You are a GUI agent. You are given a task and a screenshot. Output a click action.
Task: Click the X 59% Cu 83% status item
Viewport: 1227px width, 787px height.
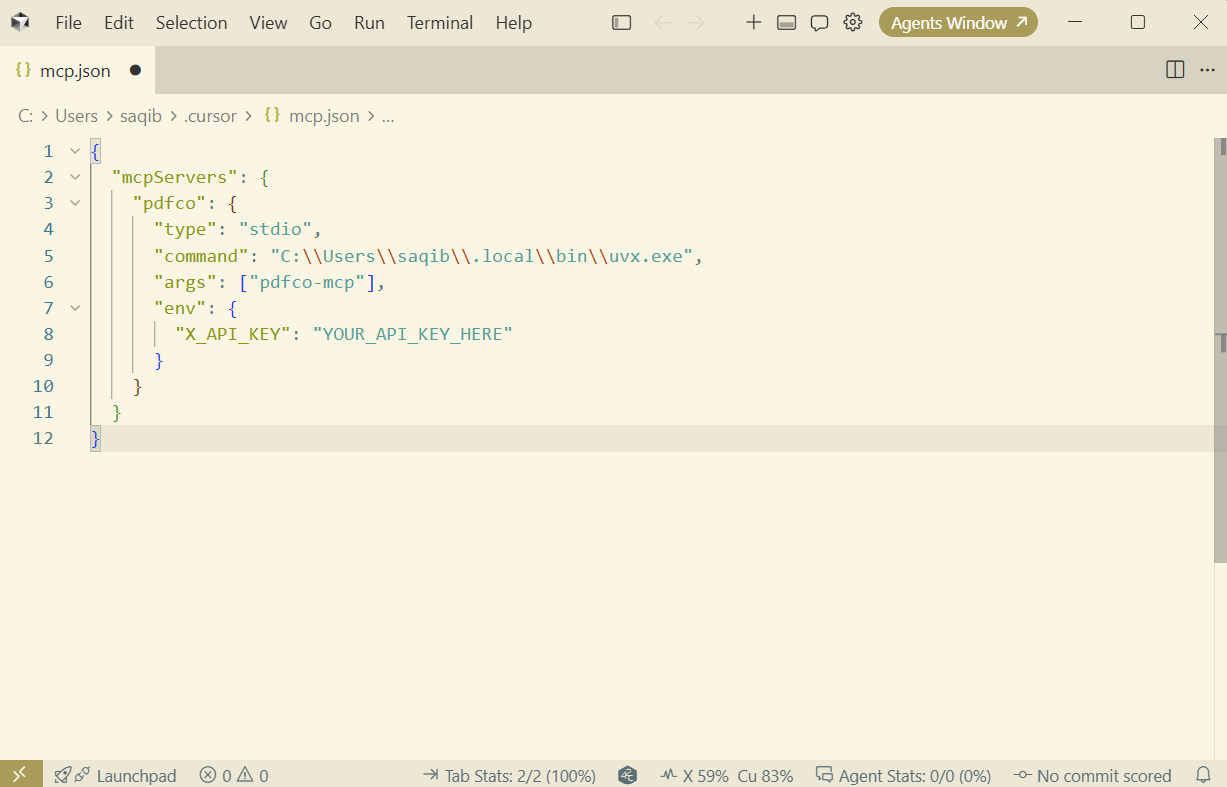[727, 775]
